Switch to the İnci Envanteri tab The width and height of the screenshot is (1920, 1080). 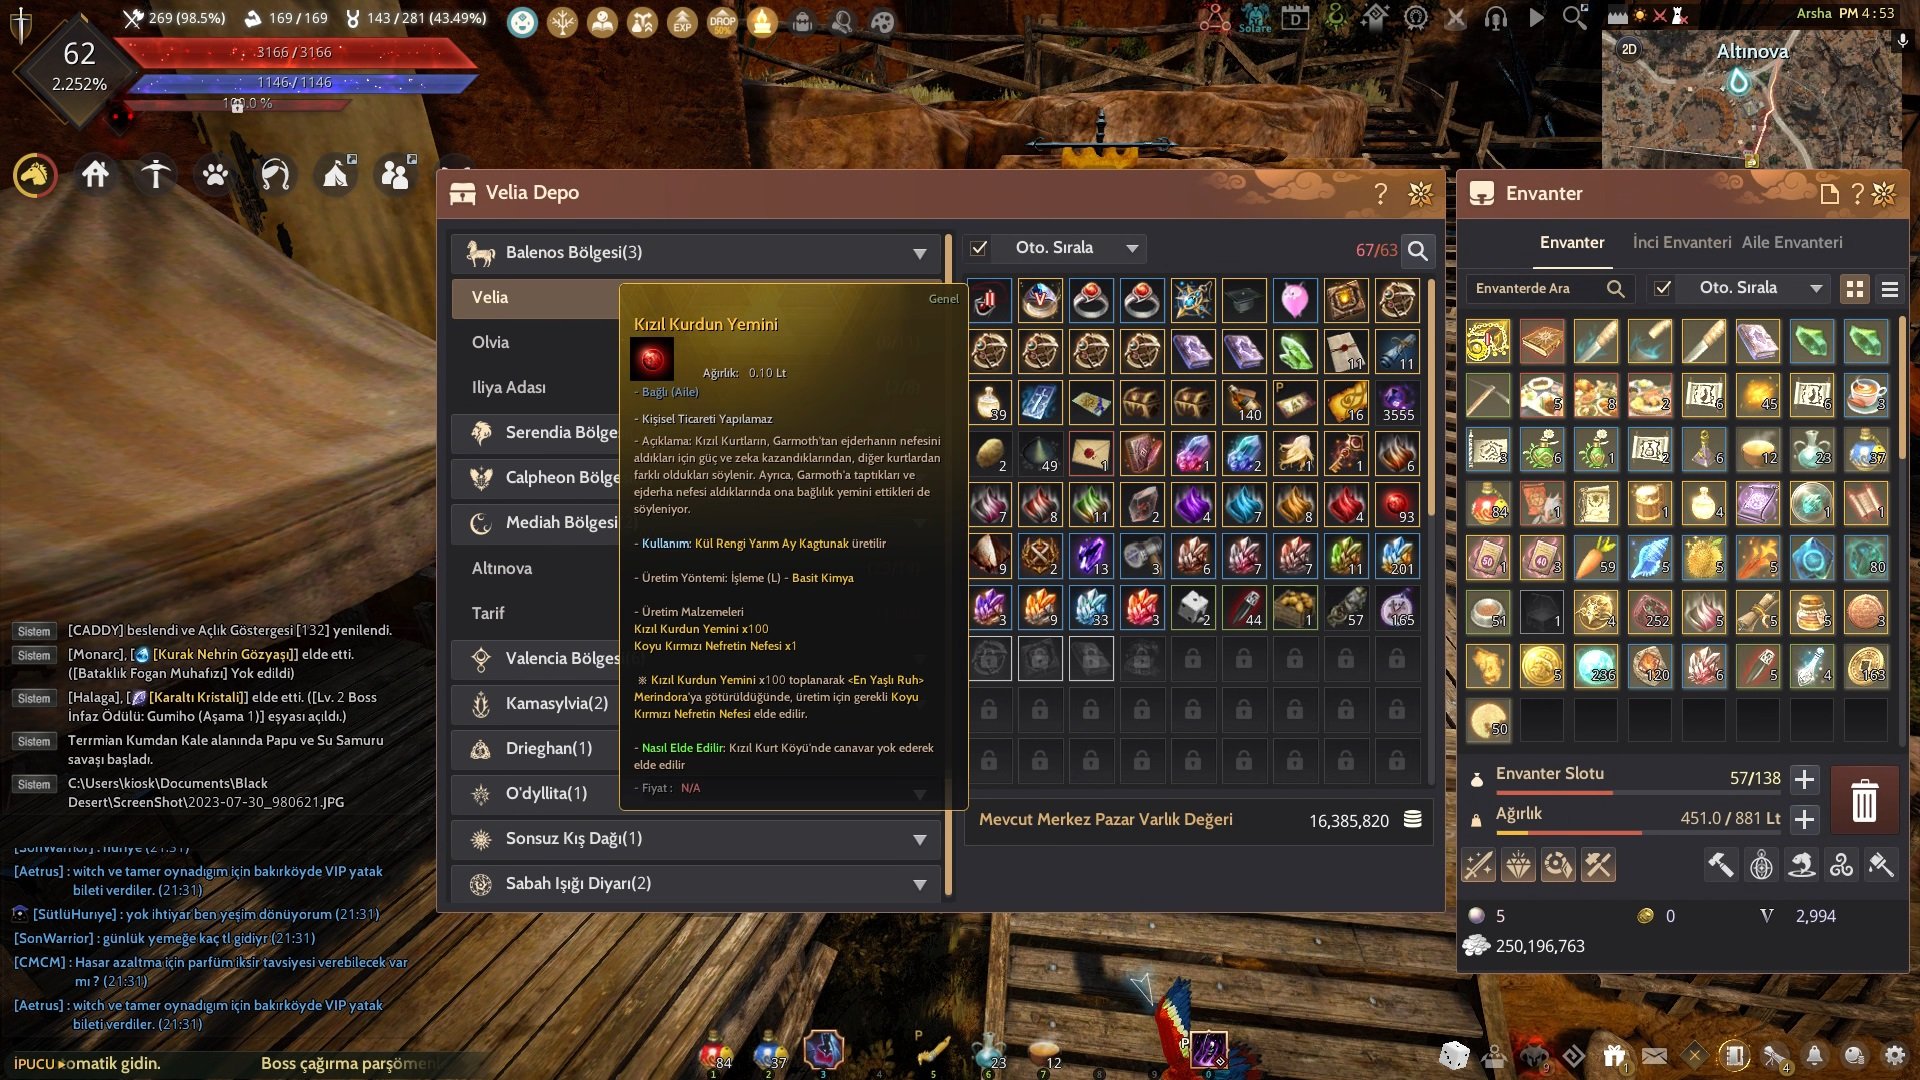(1681, 242)
